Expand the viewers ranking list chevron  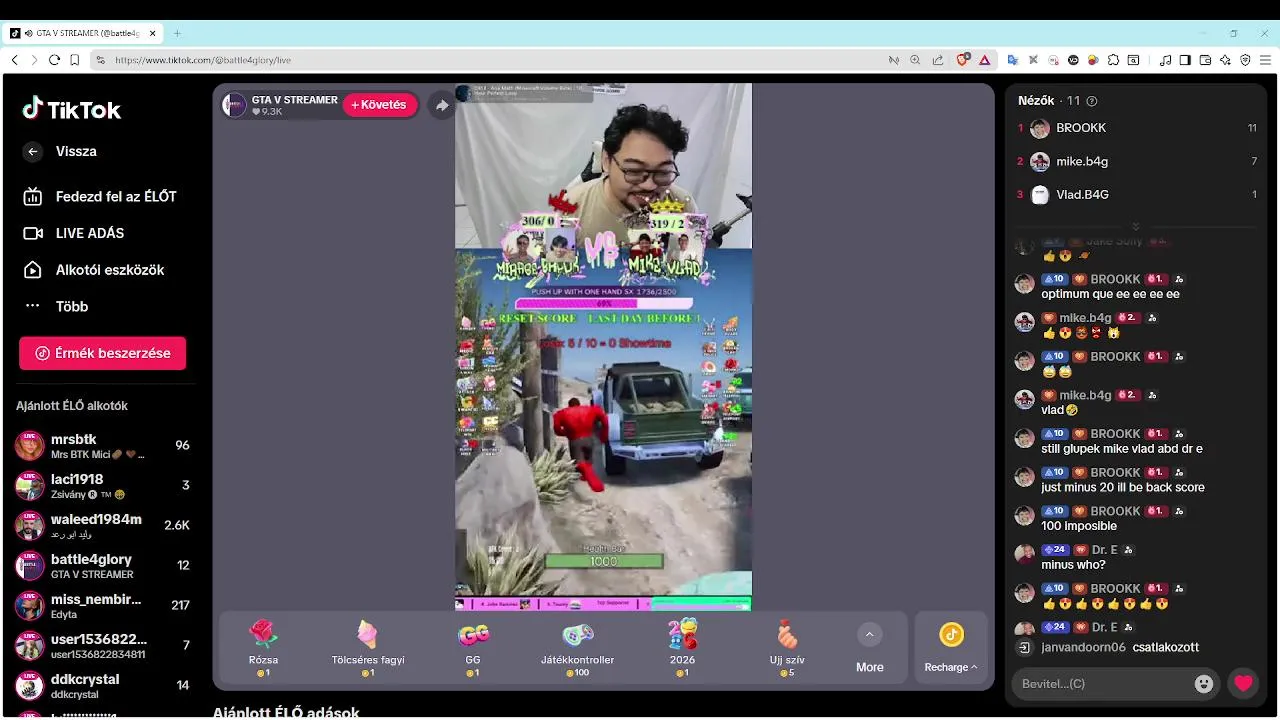[x=1136, y=226]
